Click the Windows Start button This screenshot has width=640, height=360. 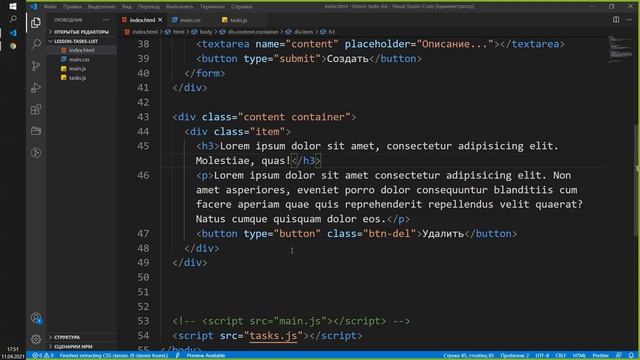pyautogui.click(x=13, y=7)
